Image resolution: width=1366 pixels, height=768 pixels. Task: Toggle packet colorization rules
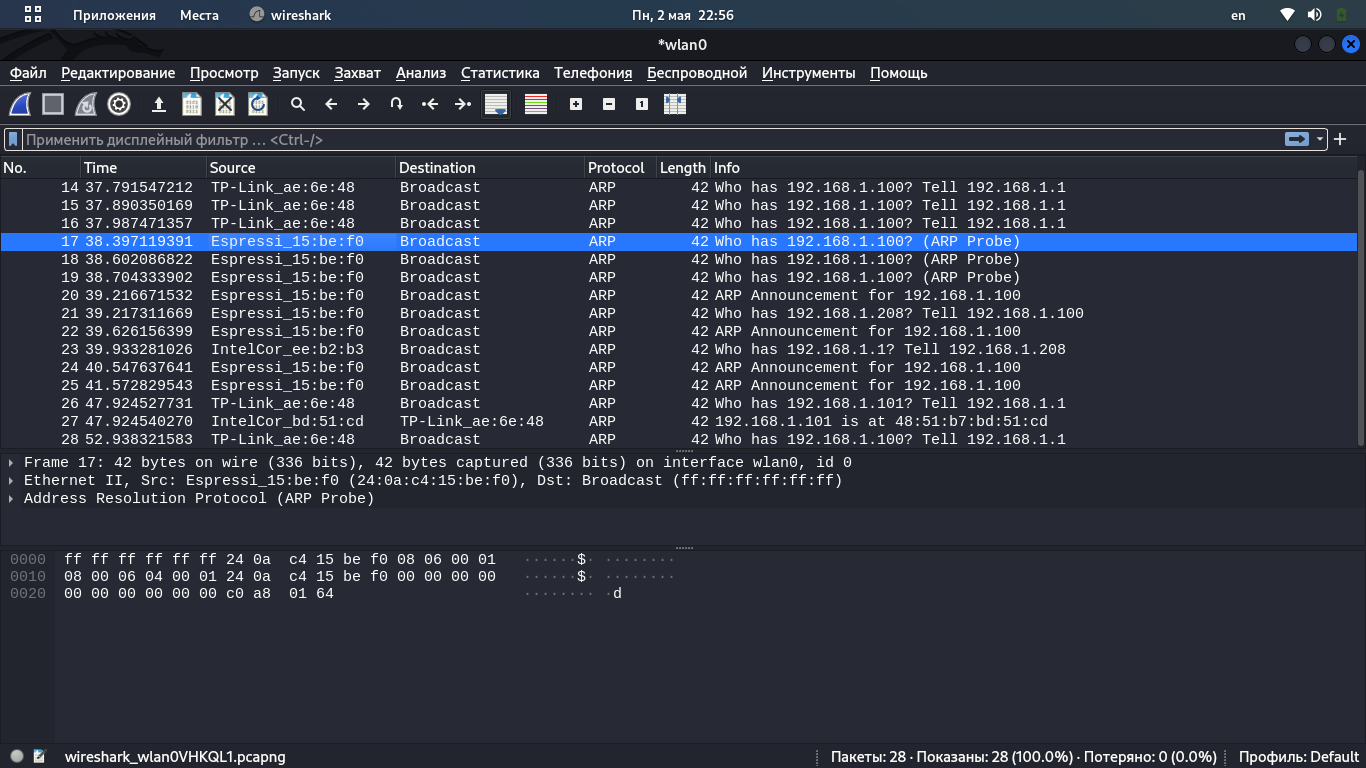(536, 104)
